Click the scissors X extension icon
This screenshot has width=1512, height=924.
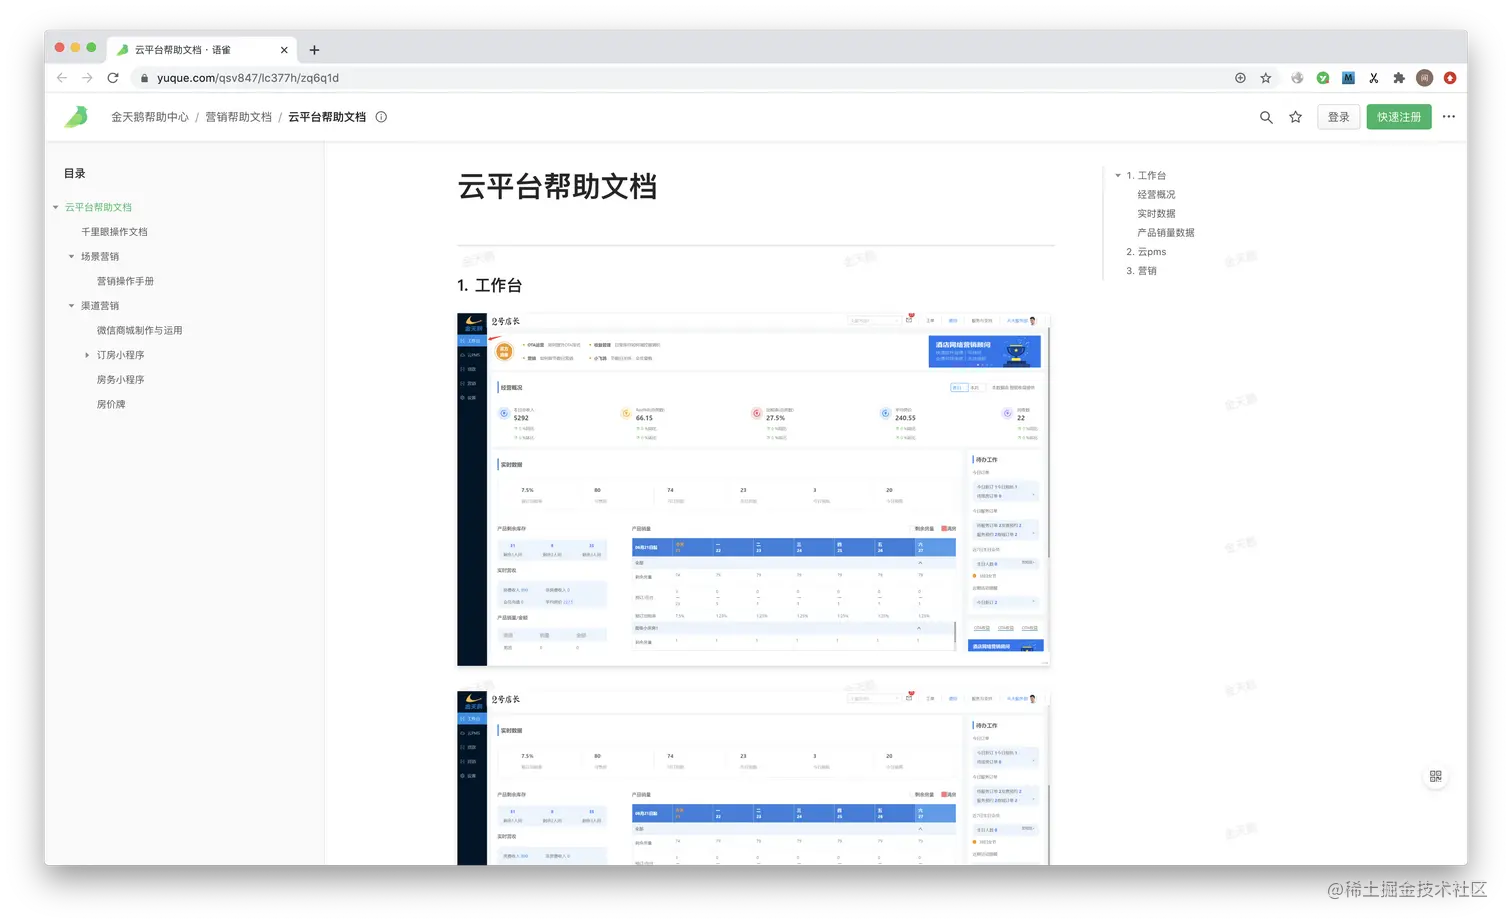(1374, 78)
